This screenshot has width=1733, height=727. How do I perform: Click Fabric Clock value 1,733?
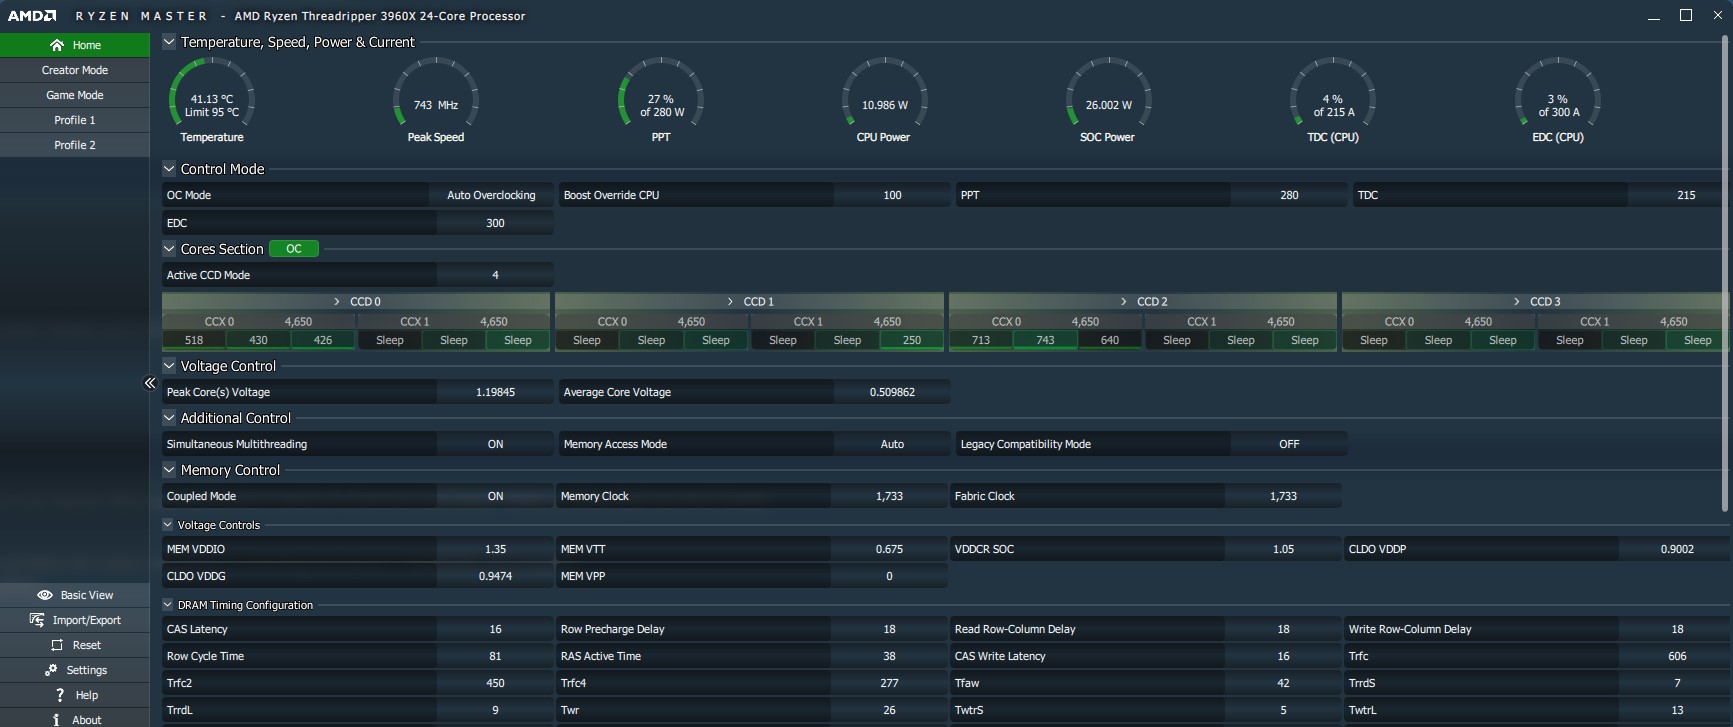click(x=1283, y=496)
